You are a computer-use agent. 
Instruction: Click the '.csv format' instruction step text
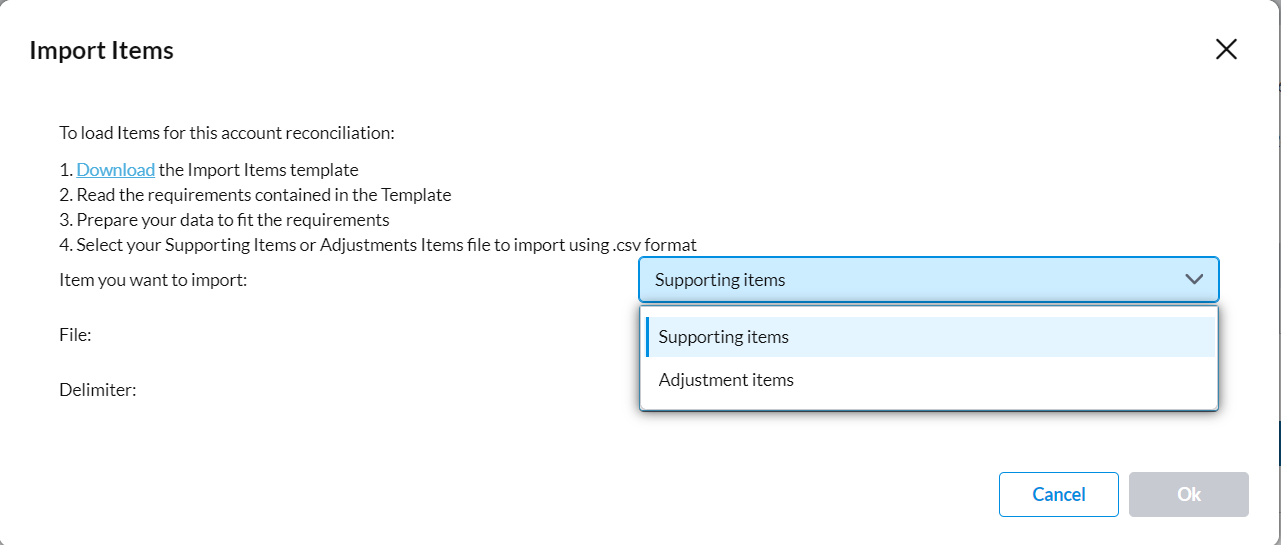pos(378,245)
